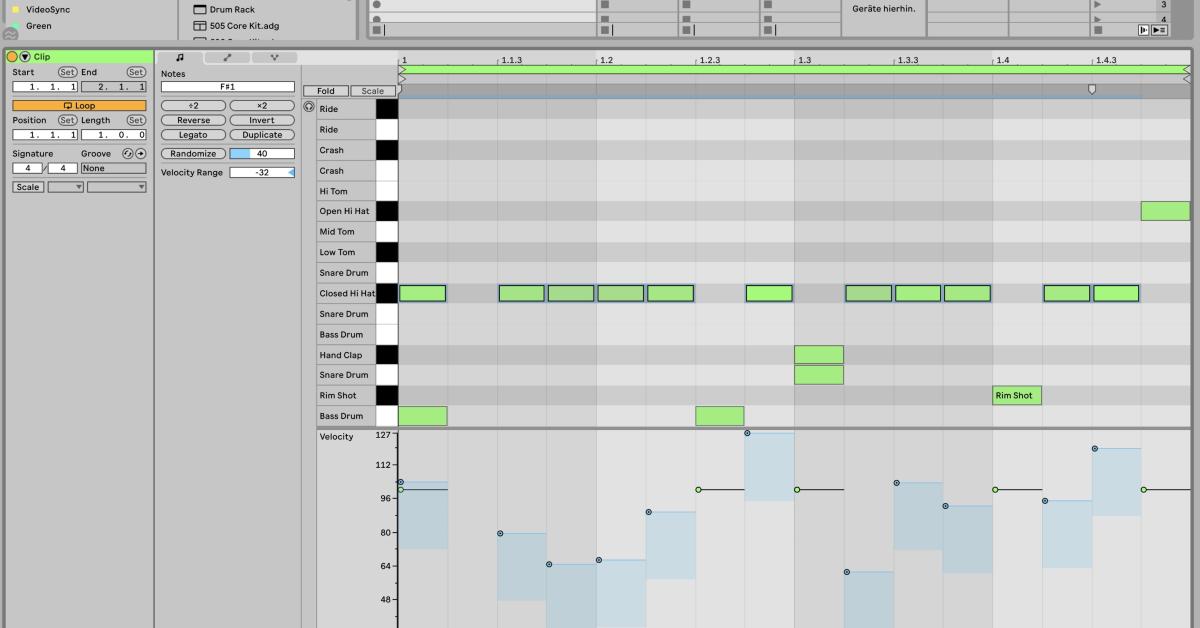
Task: Disable the clip with the orange activator circle
Action: coord(12,56)
